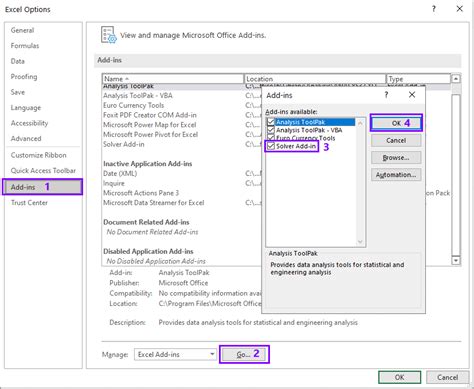Click the Automation... button
The height and width of the screenshot is (389, 474).
pyautogui.click(x=396, y=175)
